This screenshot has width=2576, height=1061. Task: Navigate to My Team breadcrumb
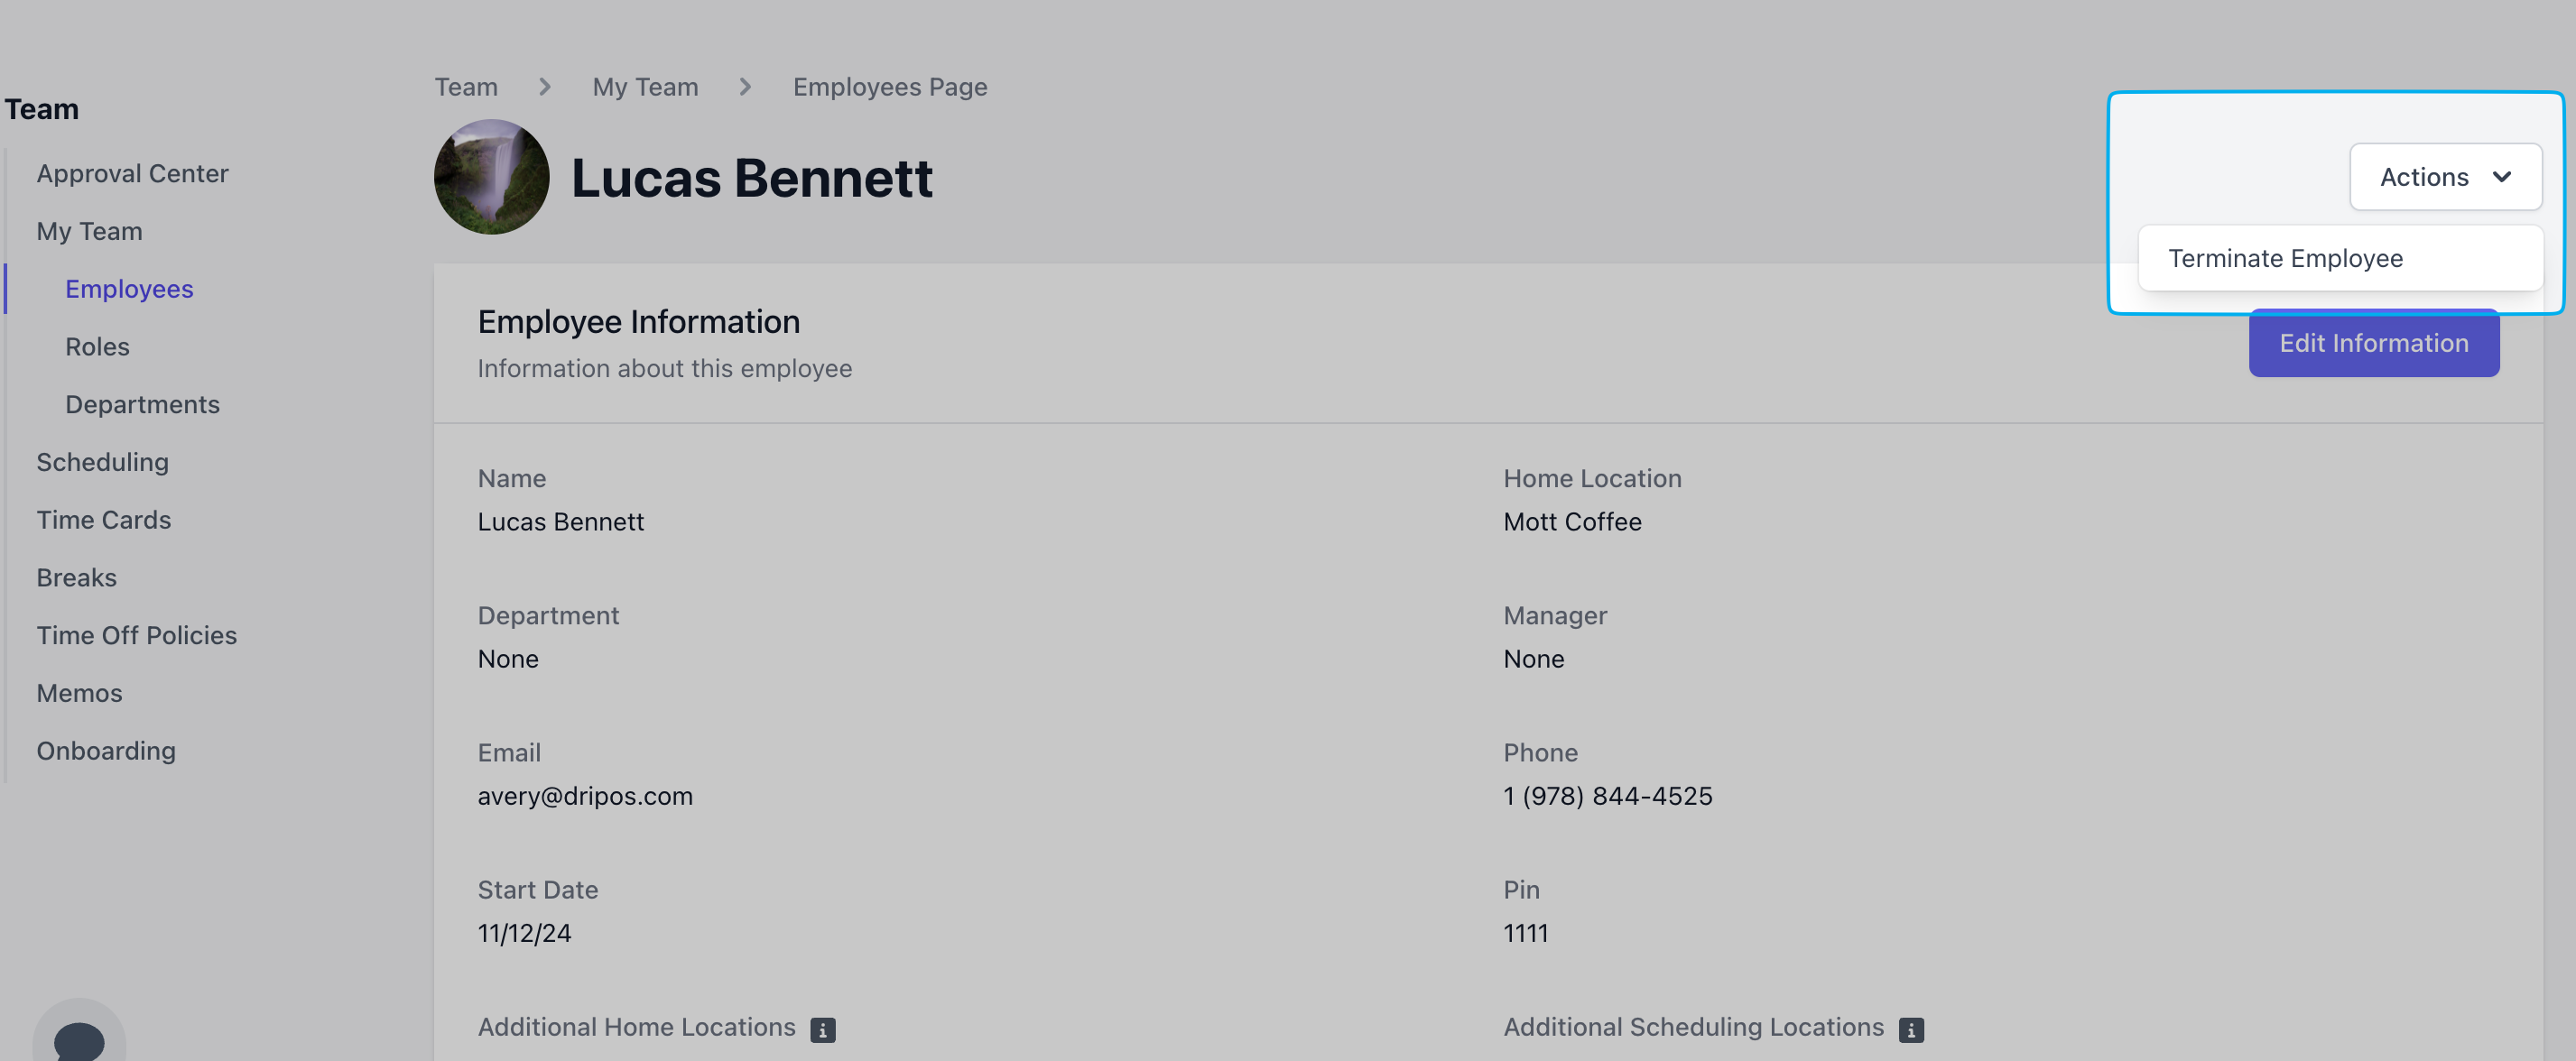point(645,87)
